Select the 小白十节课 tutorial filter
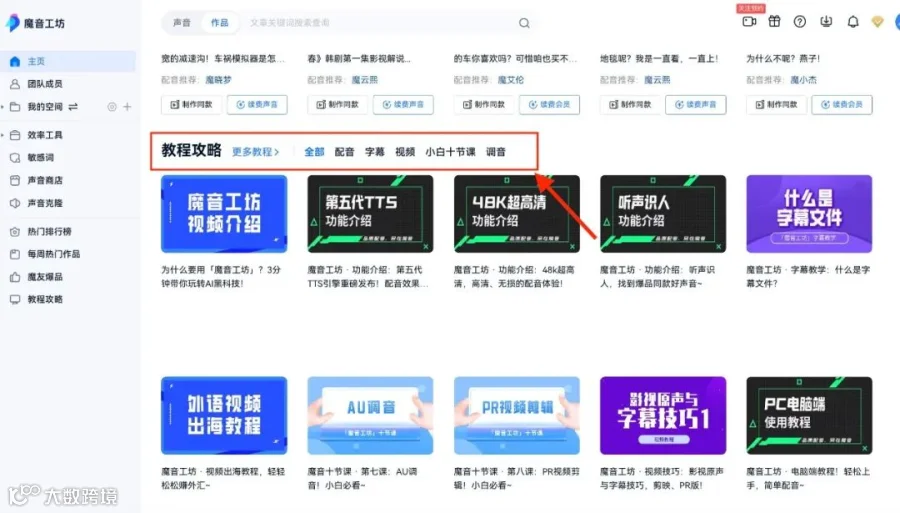The image size is (900, 513). click(450, 152)
